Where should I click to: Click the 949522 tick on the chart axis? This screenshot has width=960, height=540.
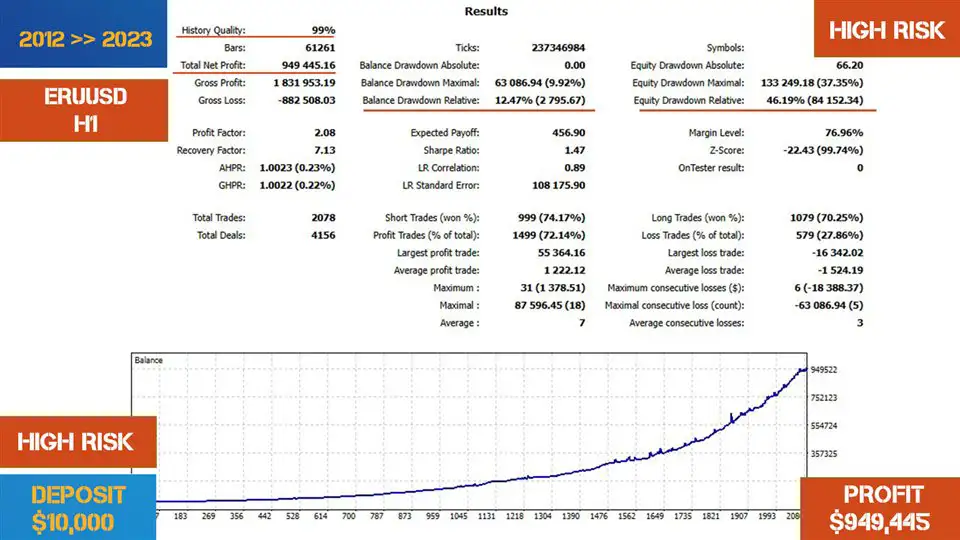coord(830,370)
